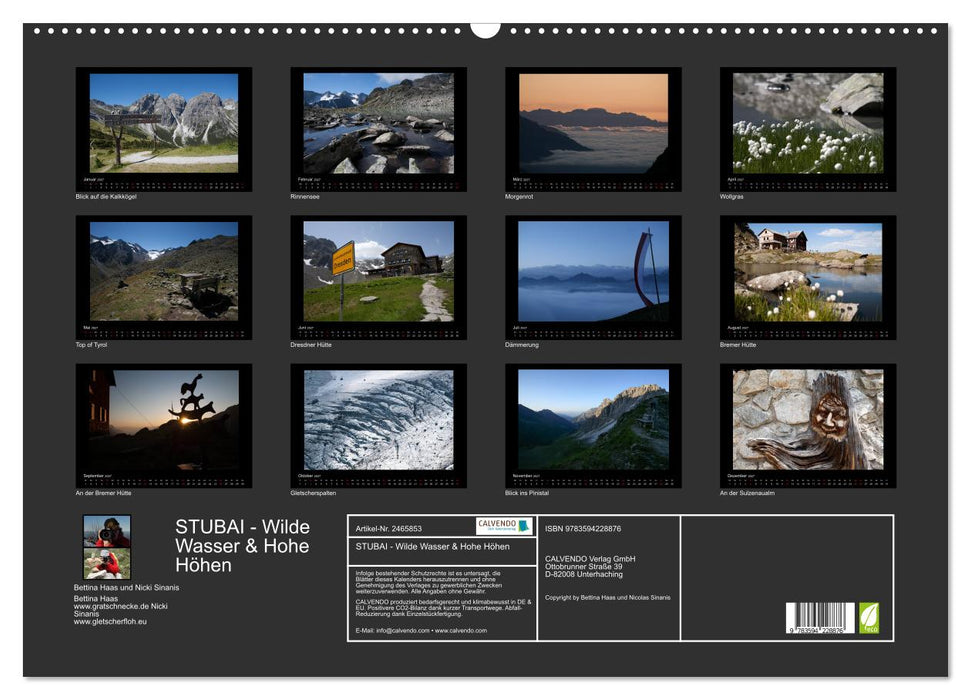
Task: Click the Dämmerung dusk photo
Action: coord(593,278)
